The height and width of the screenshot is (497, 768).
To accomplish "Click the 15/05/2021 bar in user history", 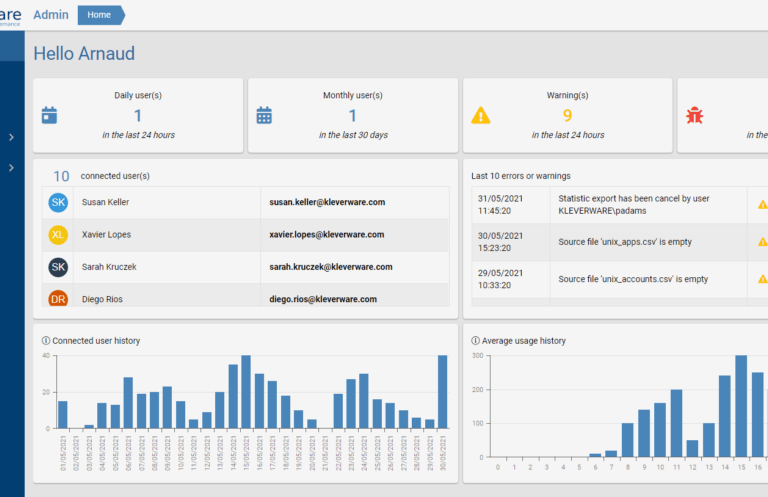I will [246, 392].
